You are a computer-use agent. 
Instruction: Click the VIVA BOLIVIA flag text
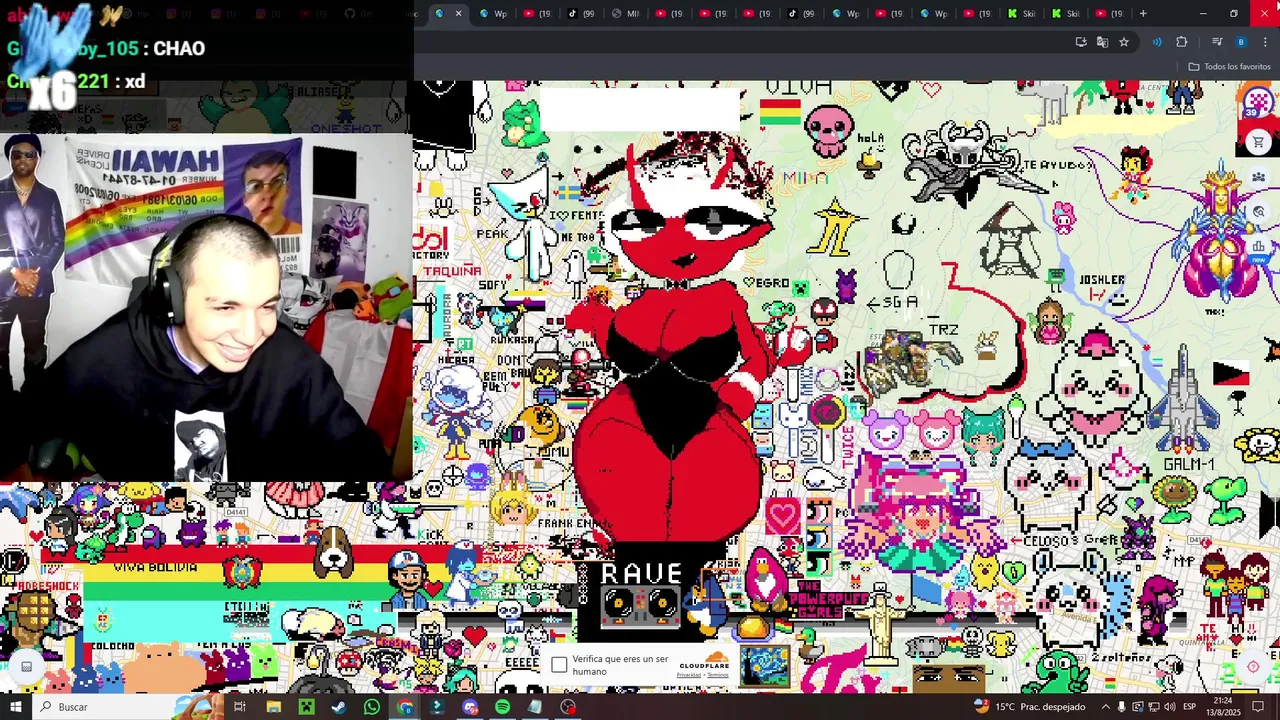click(155, 567)
